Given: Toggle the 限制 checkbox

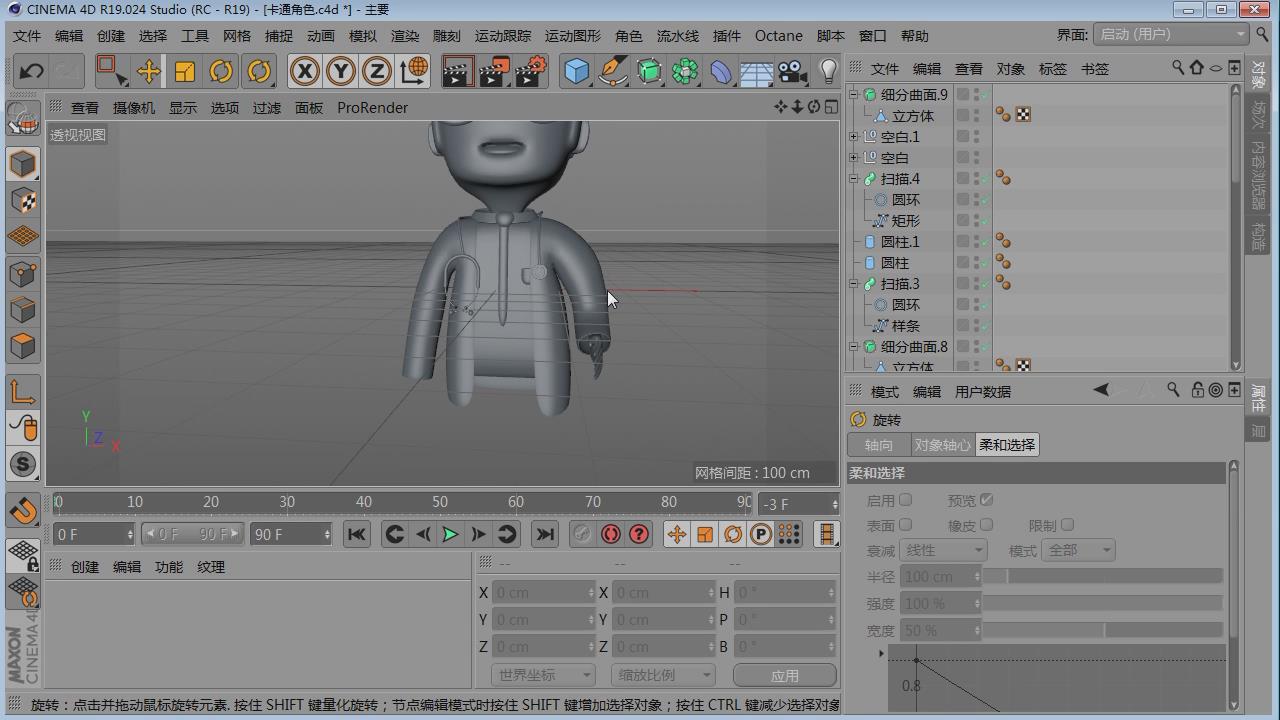Looking at the screenshot, I should (x=1067, y=525).
